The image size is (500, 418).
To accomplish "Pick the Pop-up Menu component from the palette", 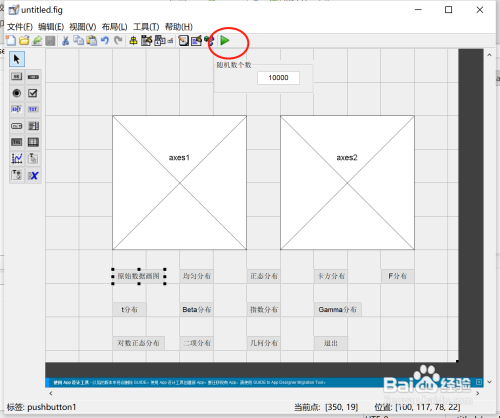I will click(17, 126).
